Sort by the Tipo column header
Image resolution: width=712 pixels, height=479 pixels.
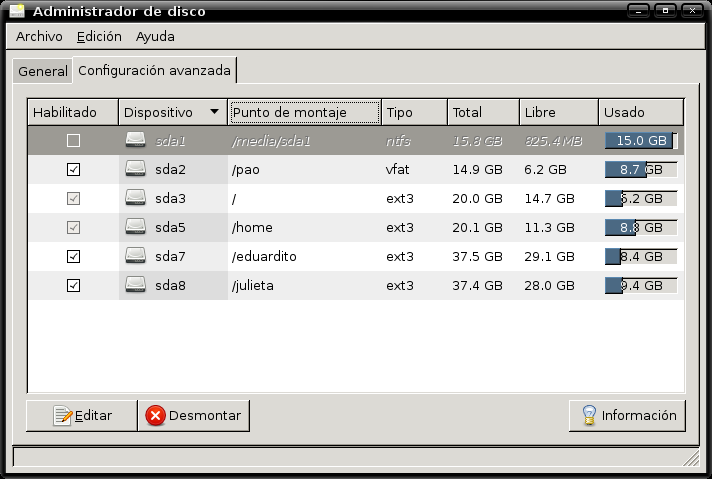pyautogui.click(x=412, y=113)
